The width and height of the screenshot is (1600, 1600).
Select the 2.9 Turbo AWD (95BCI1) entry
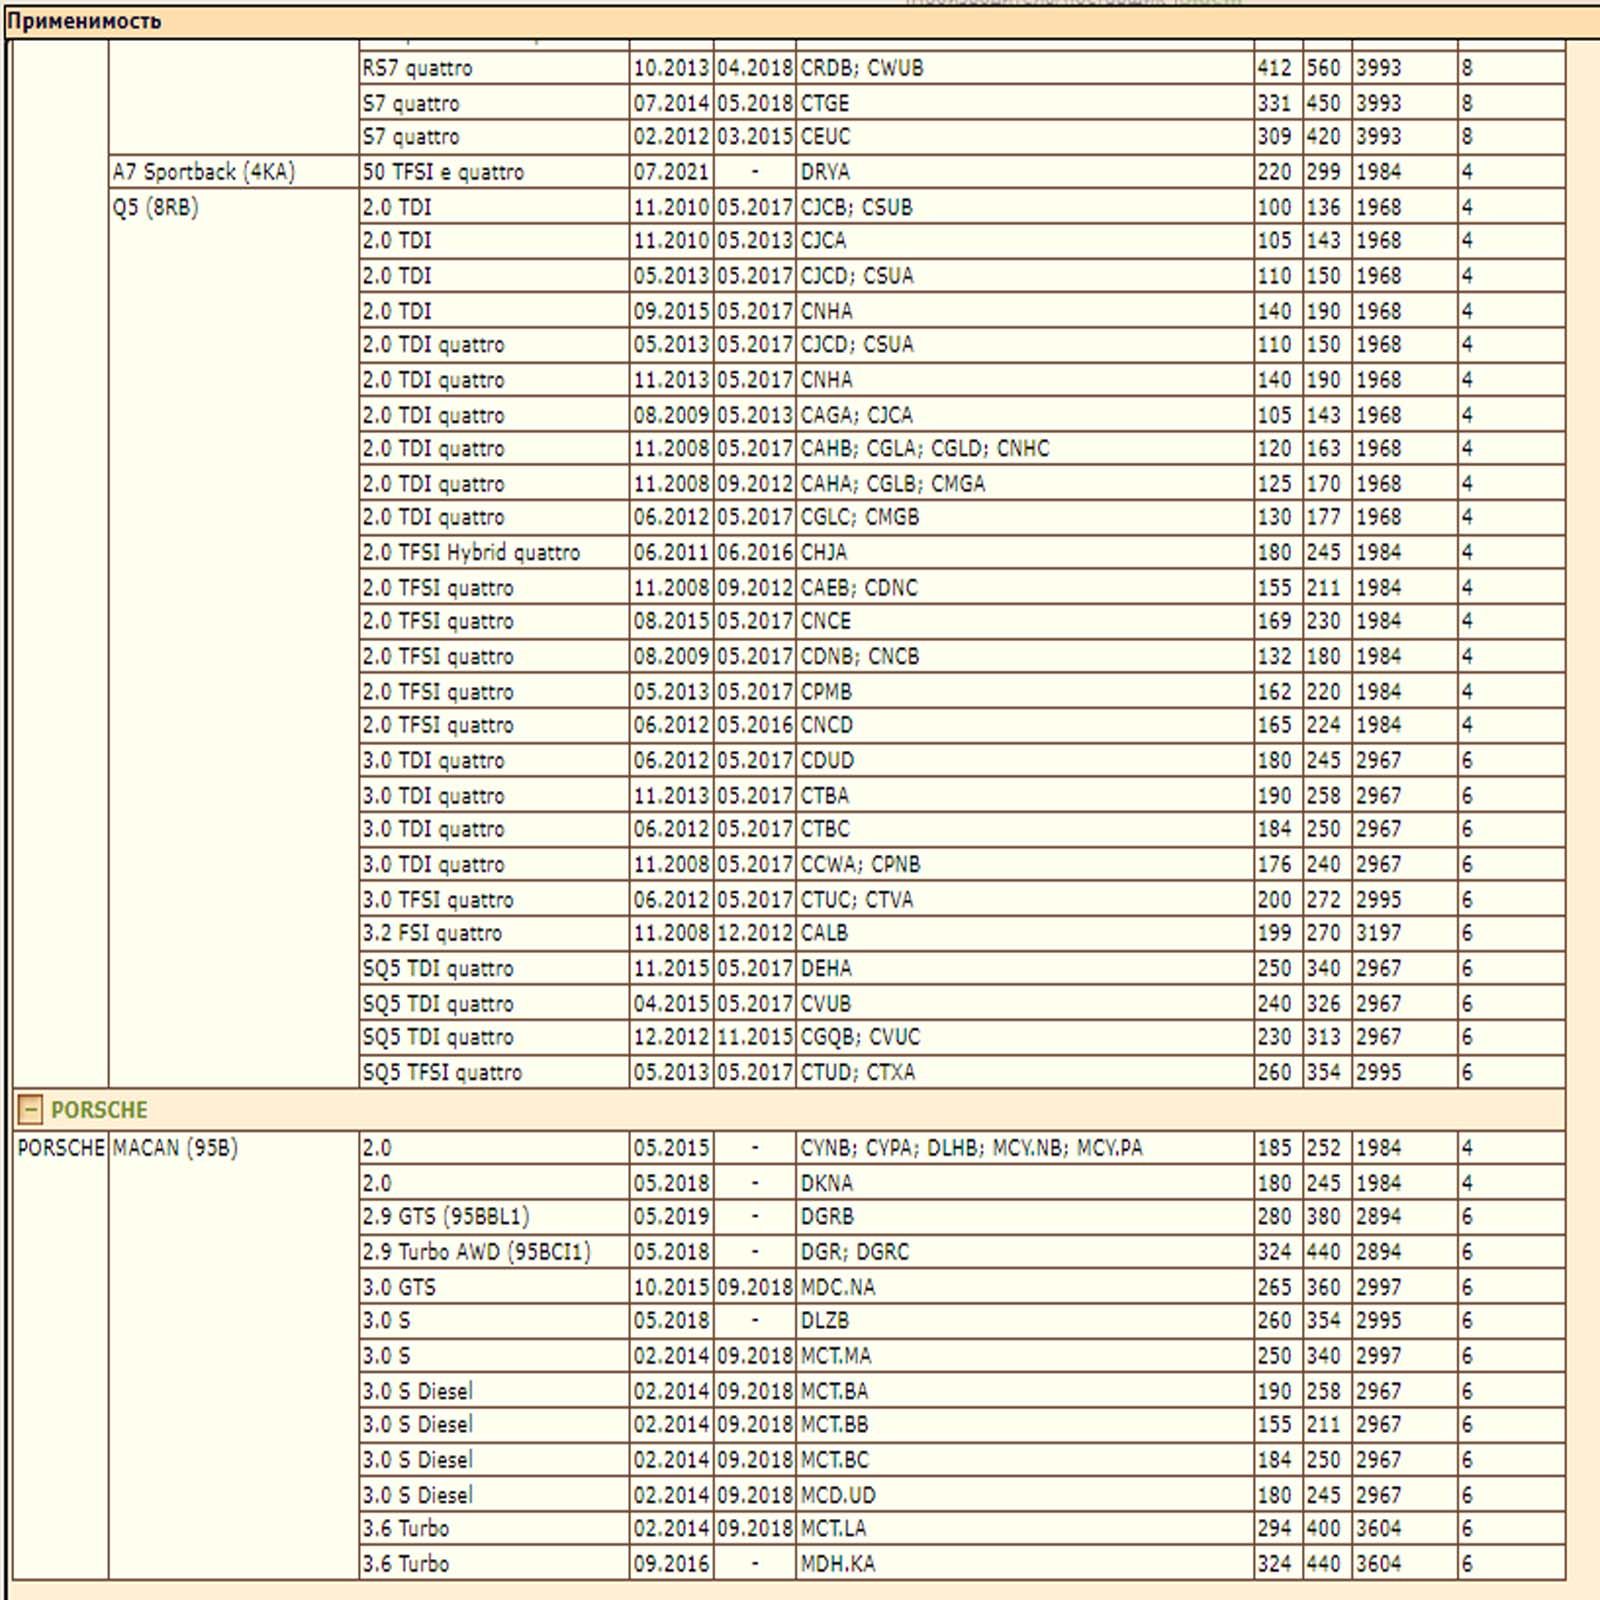(x=476, y=1252)
